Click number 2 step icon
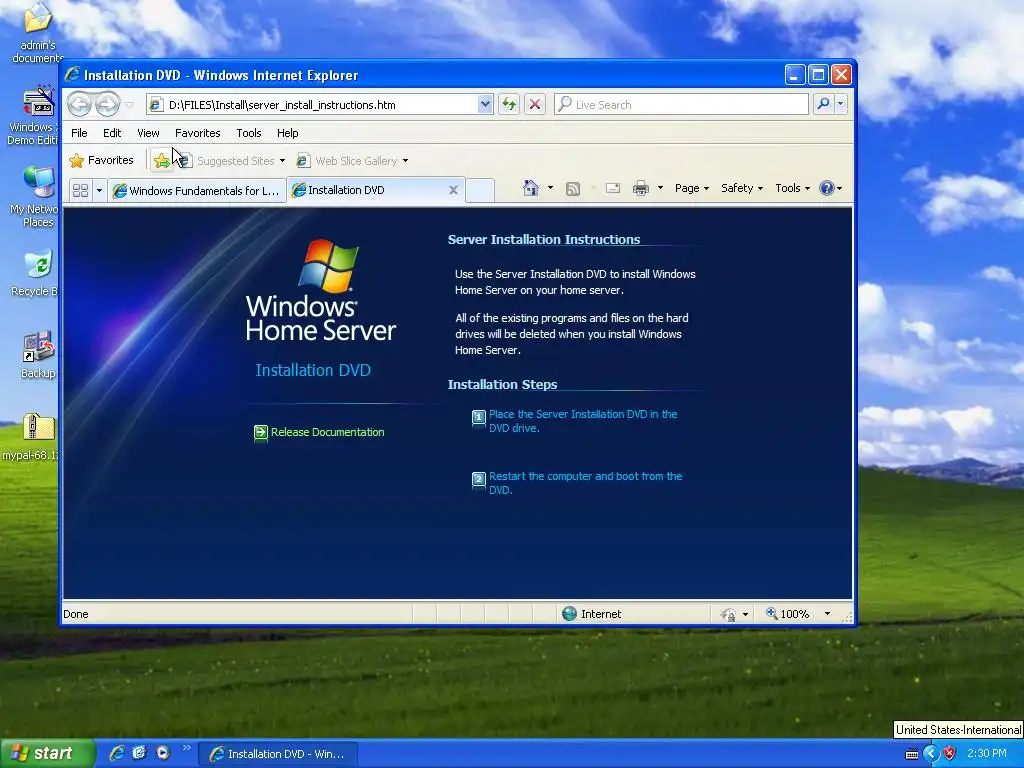Viewport: 1024px width, 768px height. click(x=479, y=480)
